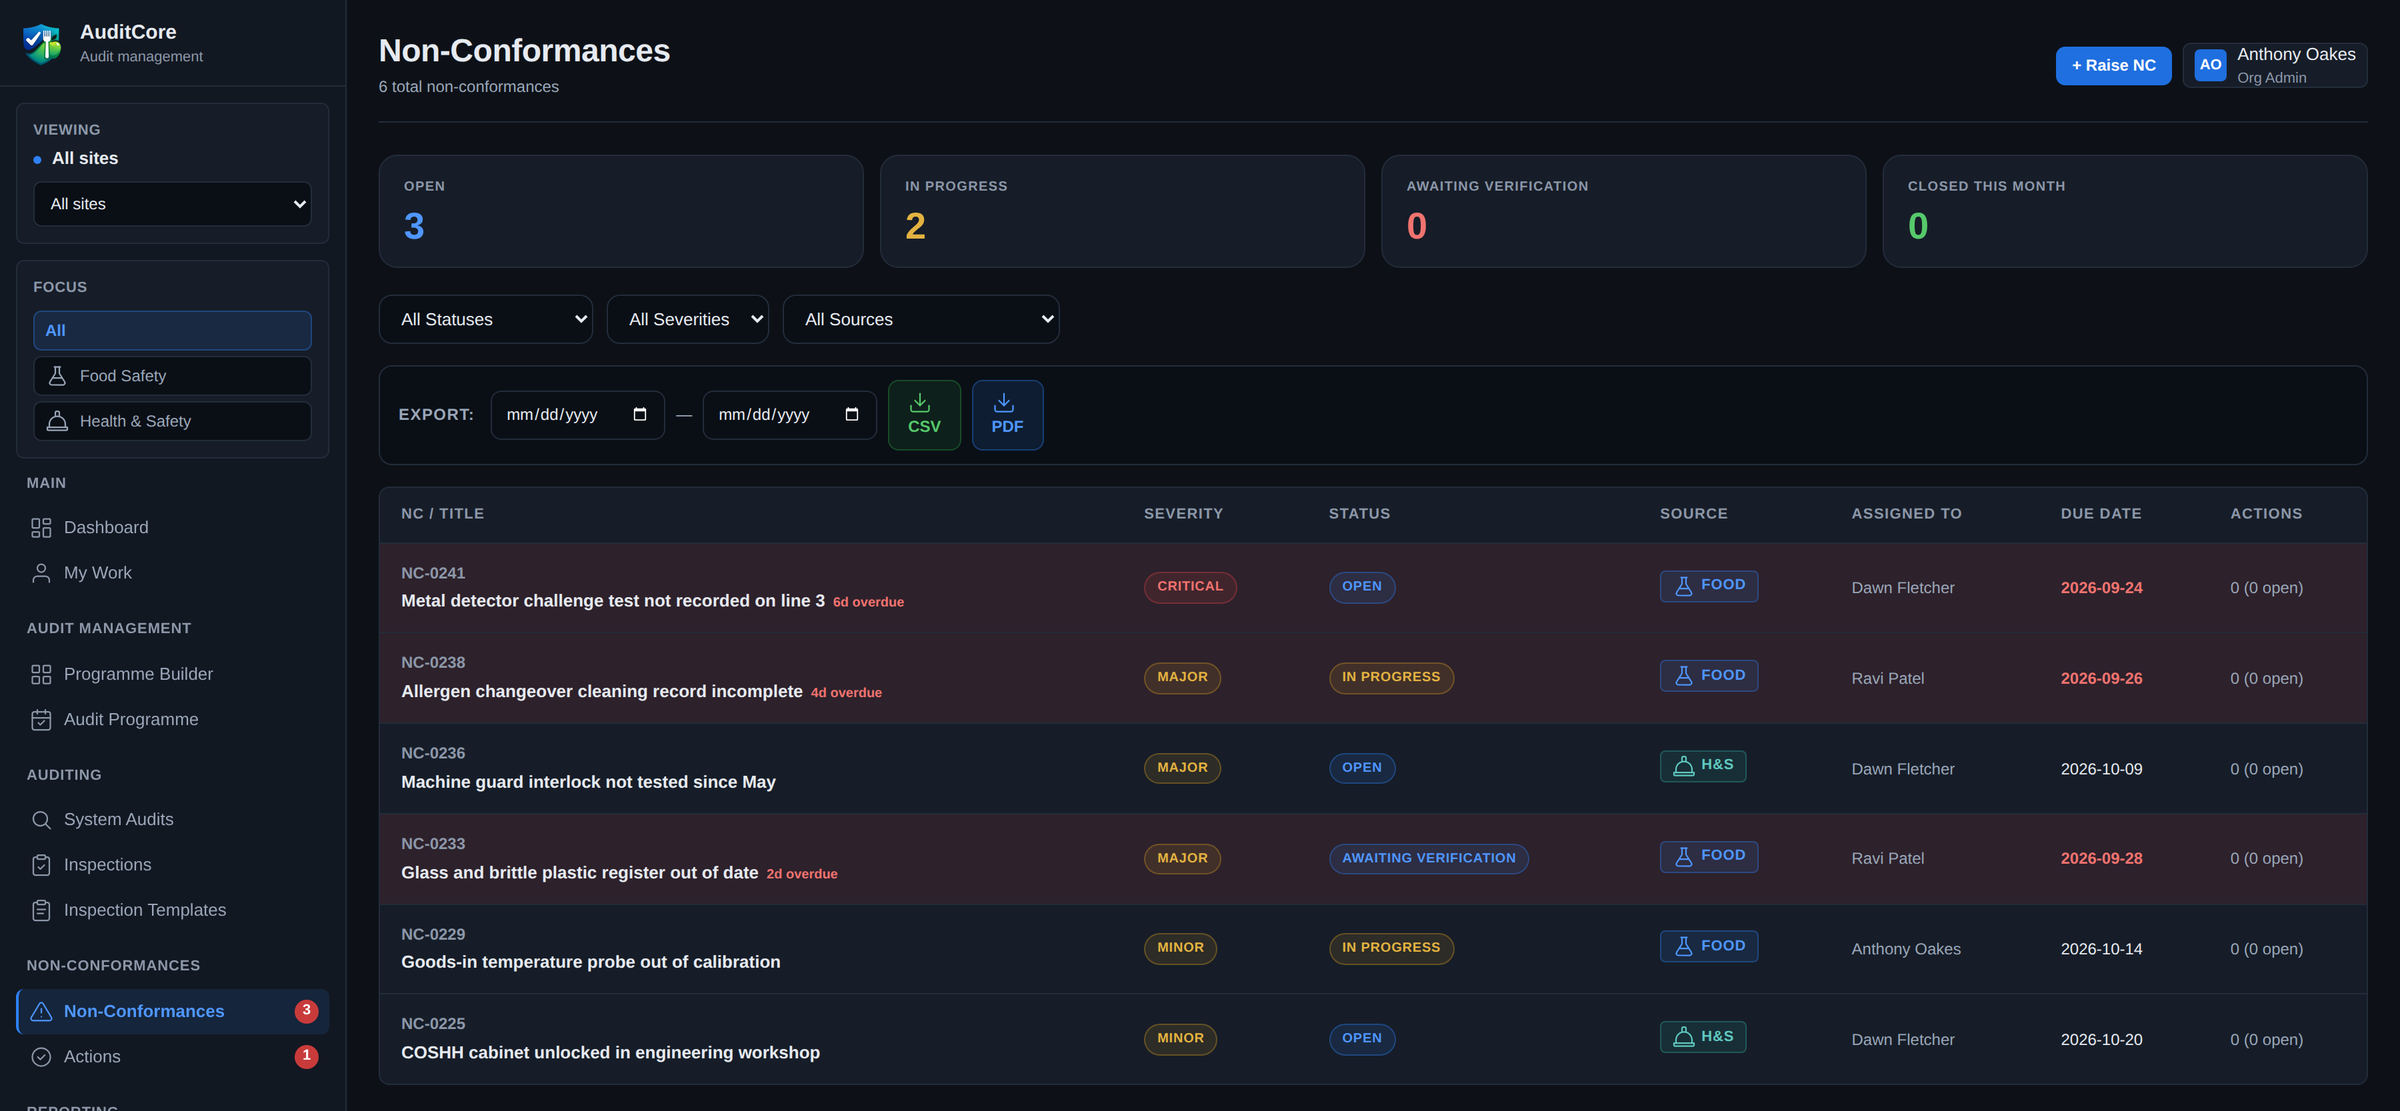Image resolution: width=2400 pixels, height=1111 pixels.
Task: Open calendar picker on end date
Action: 852,415
